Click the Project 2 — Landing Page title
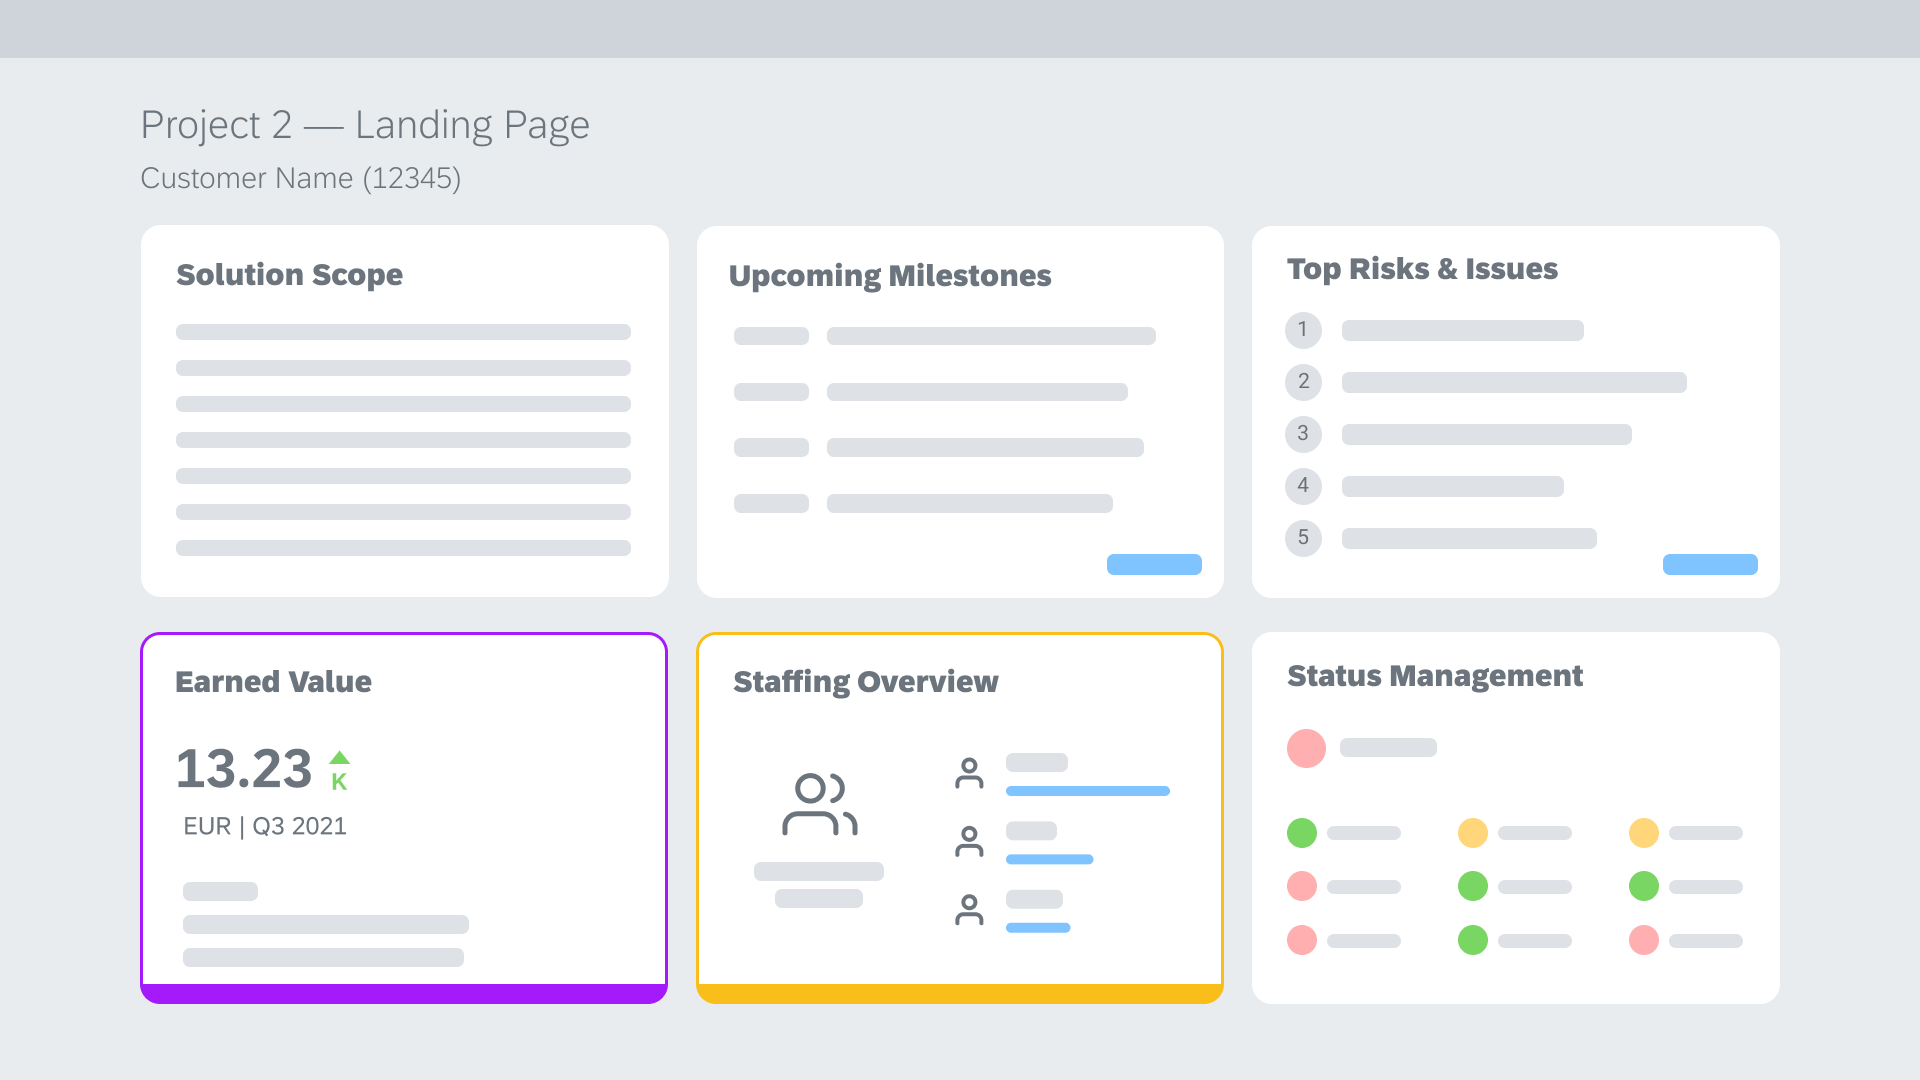Screen dimensions: 1920x1080 tap(365, 125)
